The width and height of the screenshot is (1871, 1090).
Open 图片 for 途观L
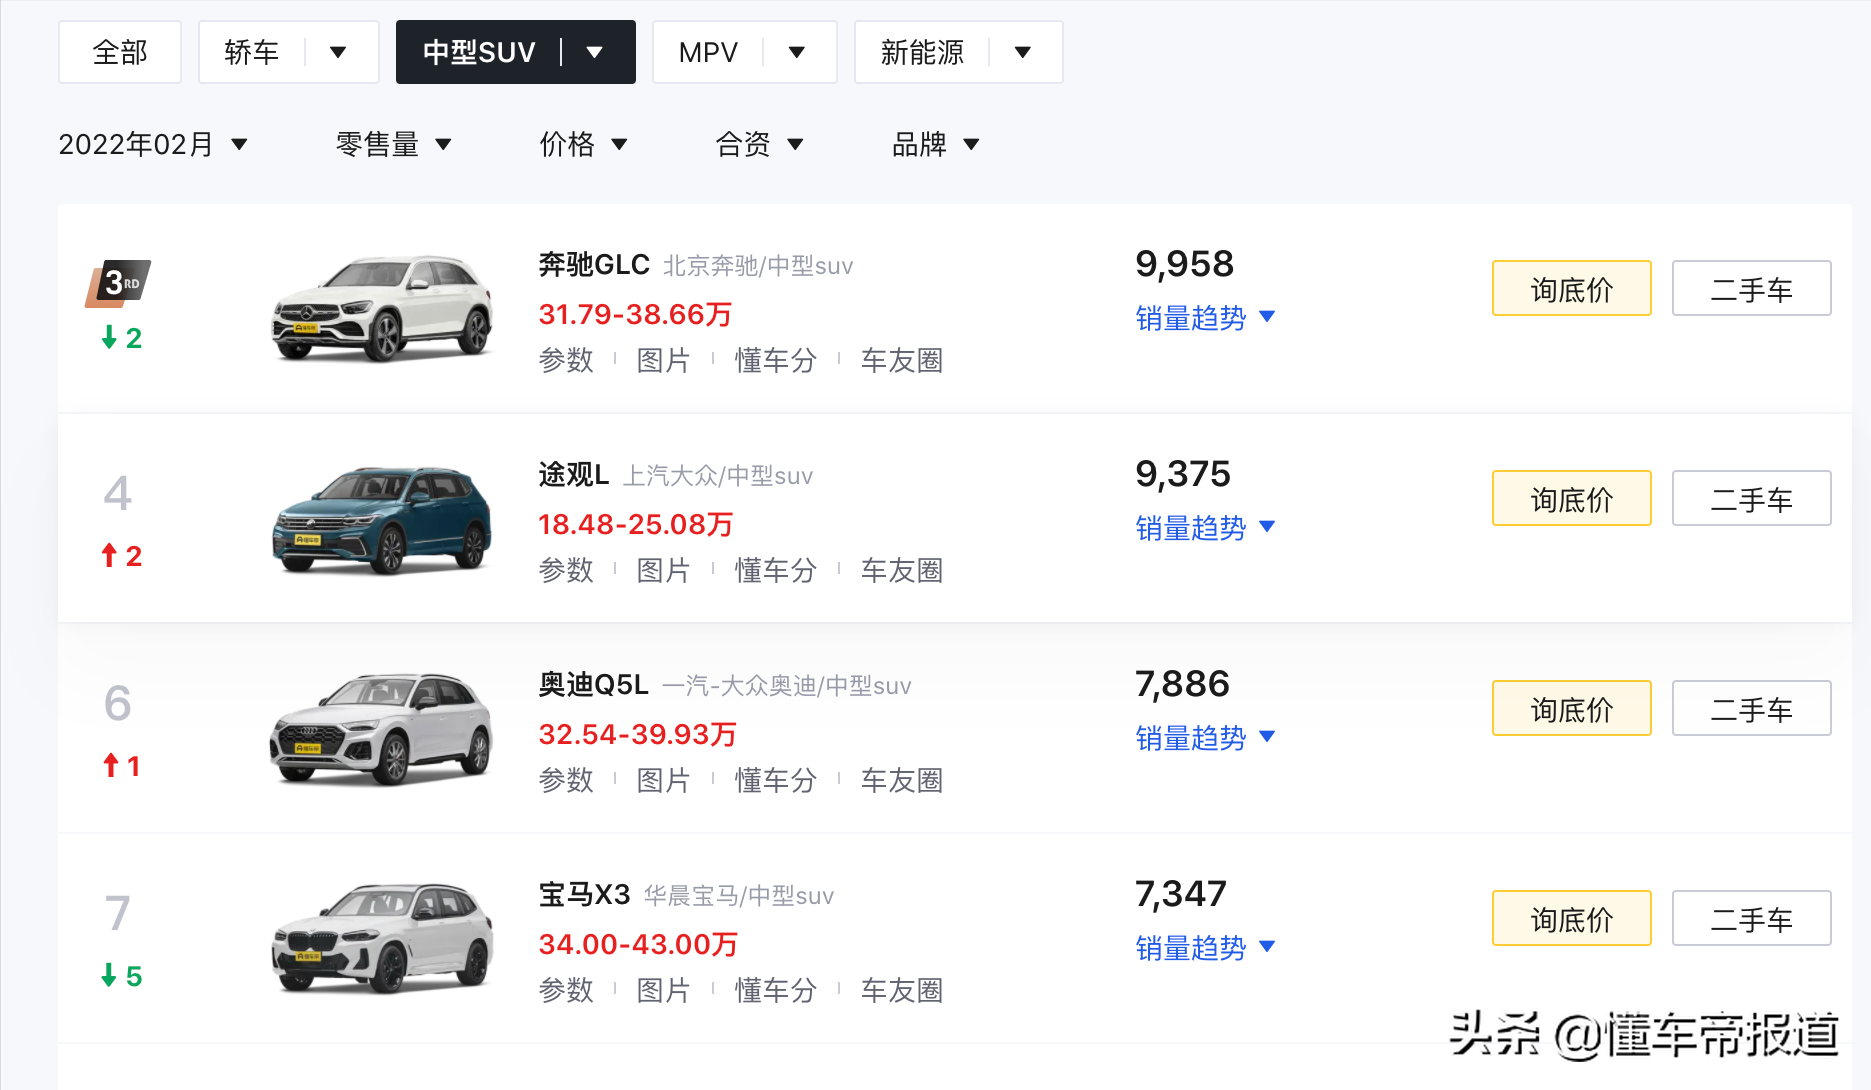[664, 570]
